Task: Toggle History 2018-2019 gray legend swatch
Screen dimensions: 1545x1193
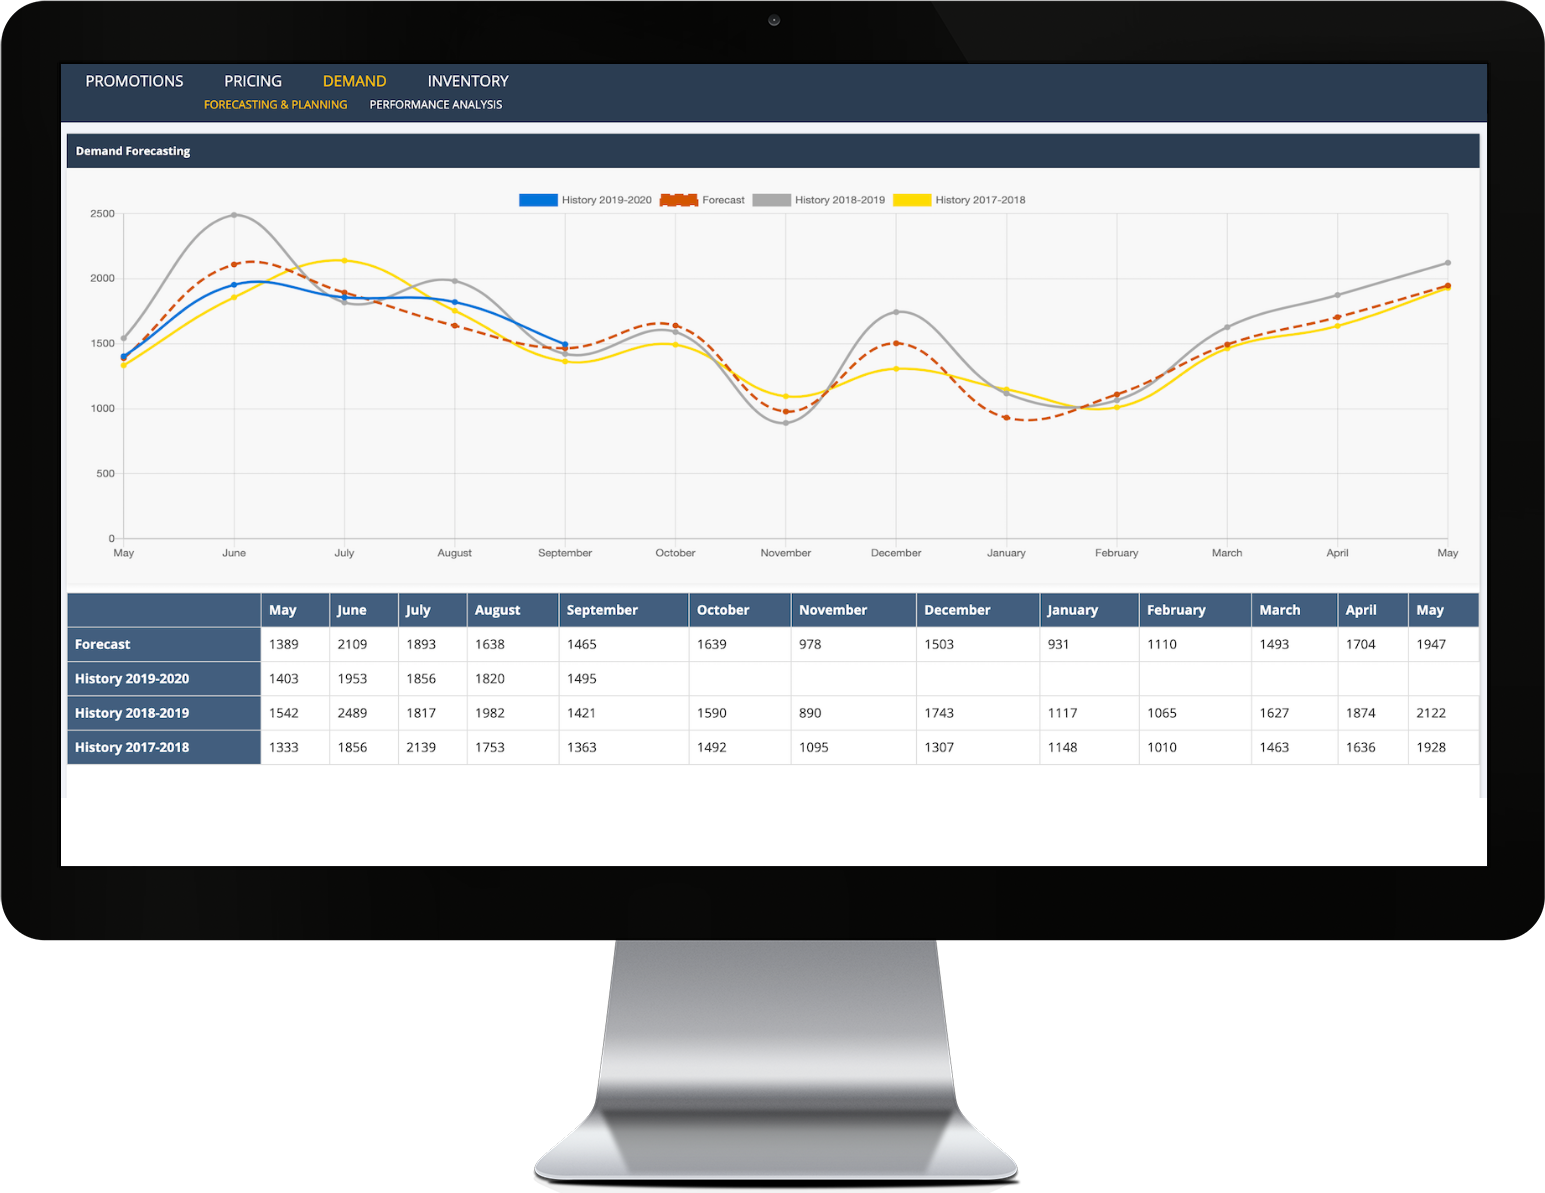Action: click(772, 200)
